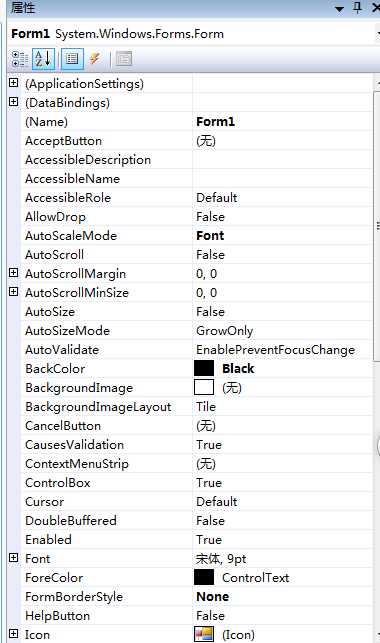The image size is (380, 643).
Task: Edit the (Name) Form1 value field
Action: 283,122
